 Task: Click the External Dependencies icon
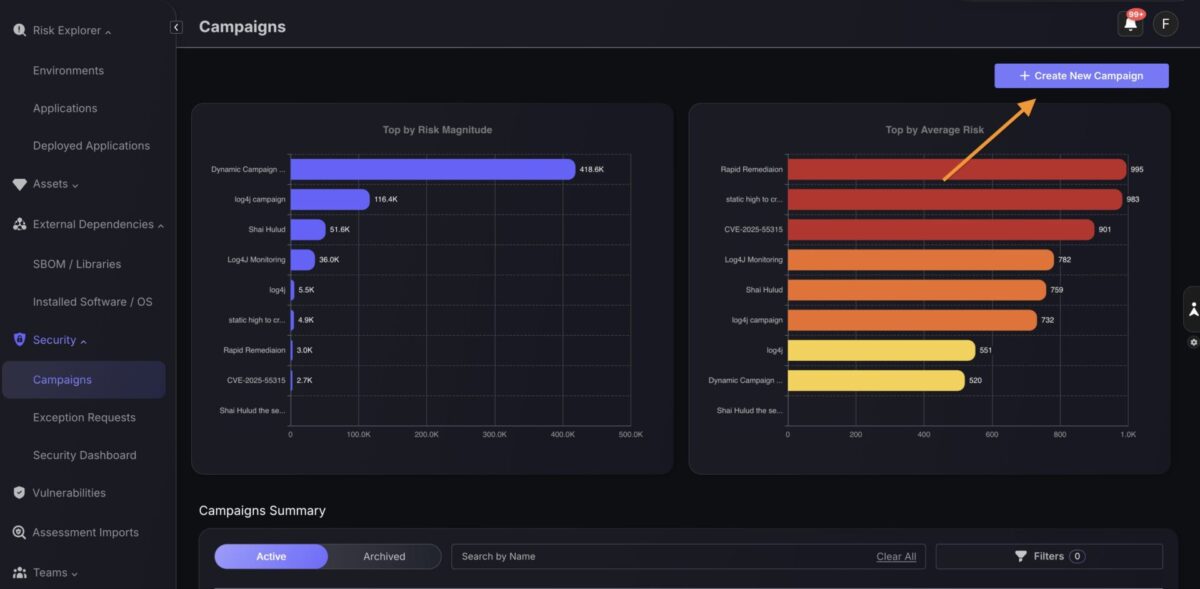(19, 225)
